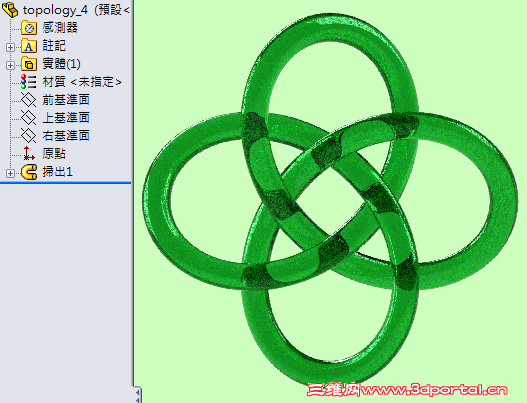The height and width of the screenshot is (403, 527).
Task: Select the 實體(1) label
Action: click(62, 64)
